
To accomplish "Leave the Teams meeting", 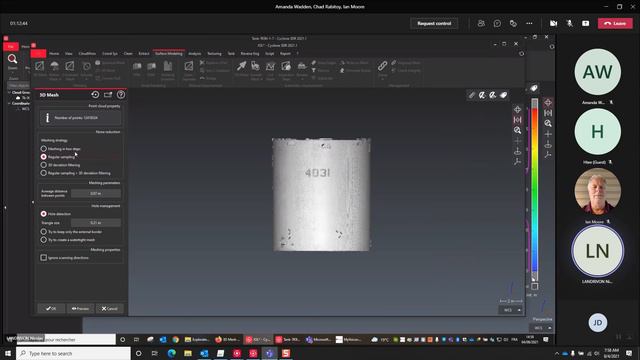I will [x=615, y=23].
